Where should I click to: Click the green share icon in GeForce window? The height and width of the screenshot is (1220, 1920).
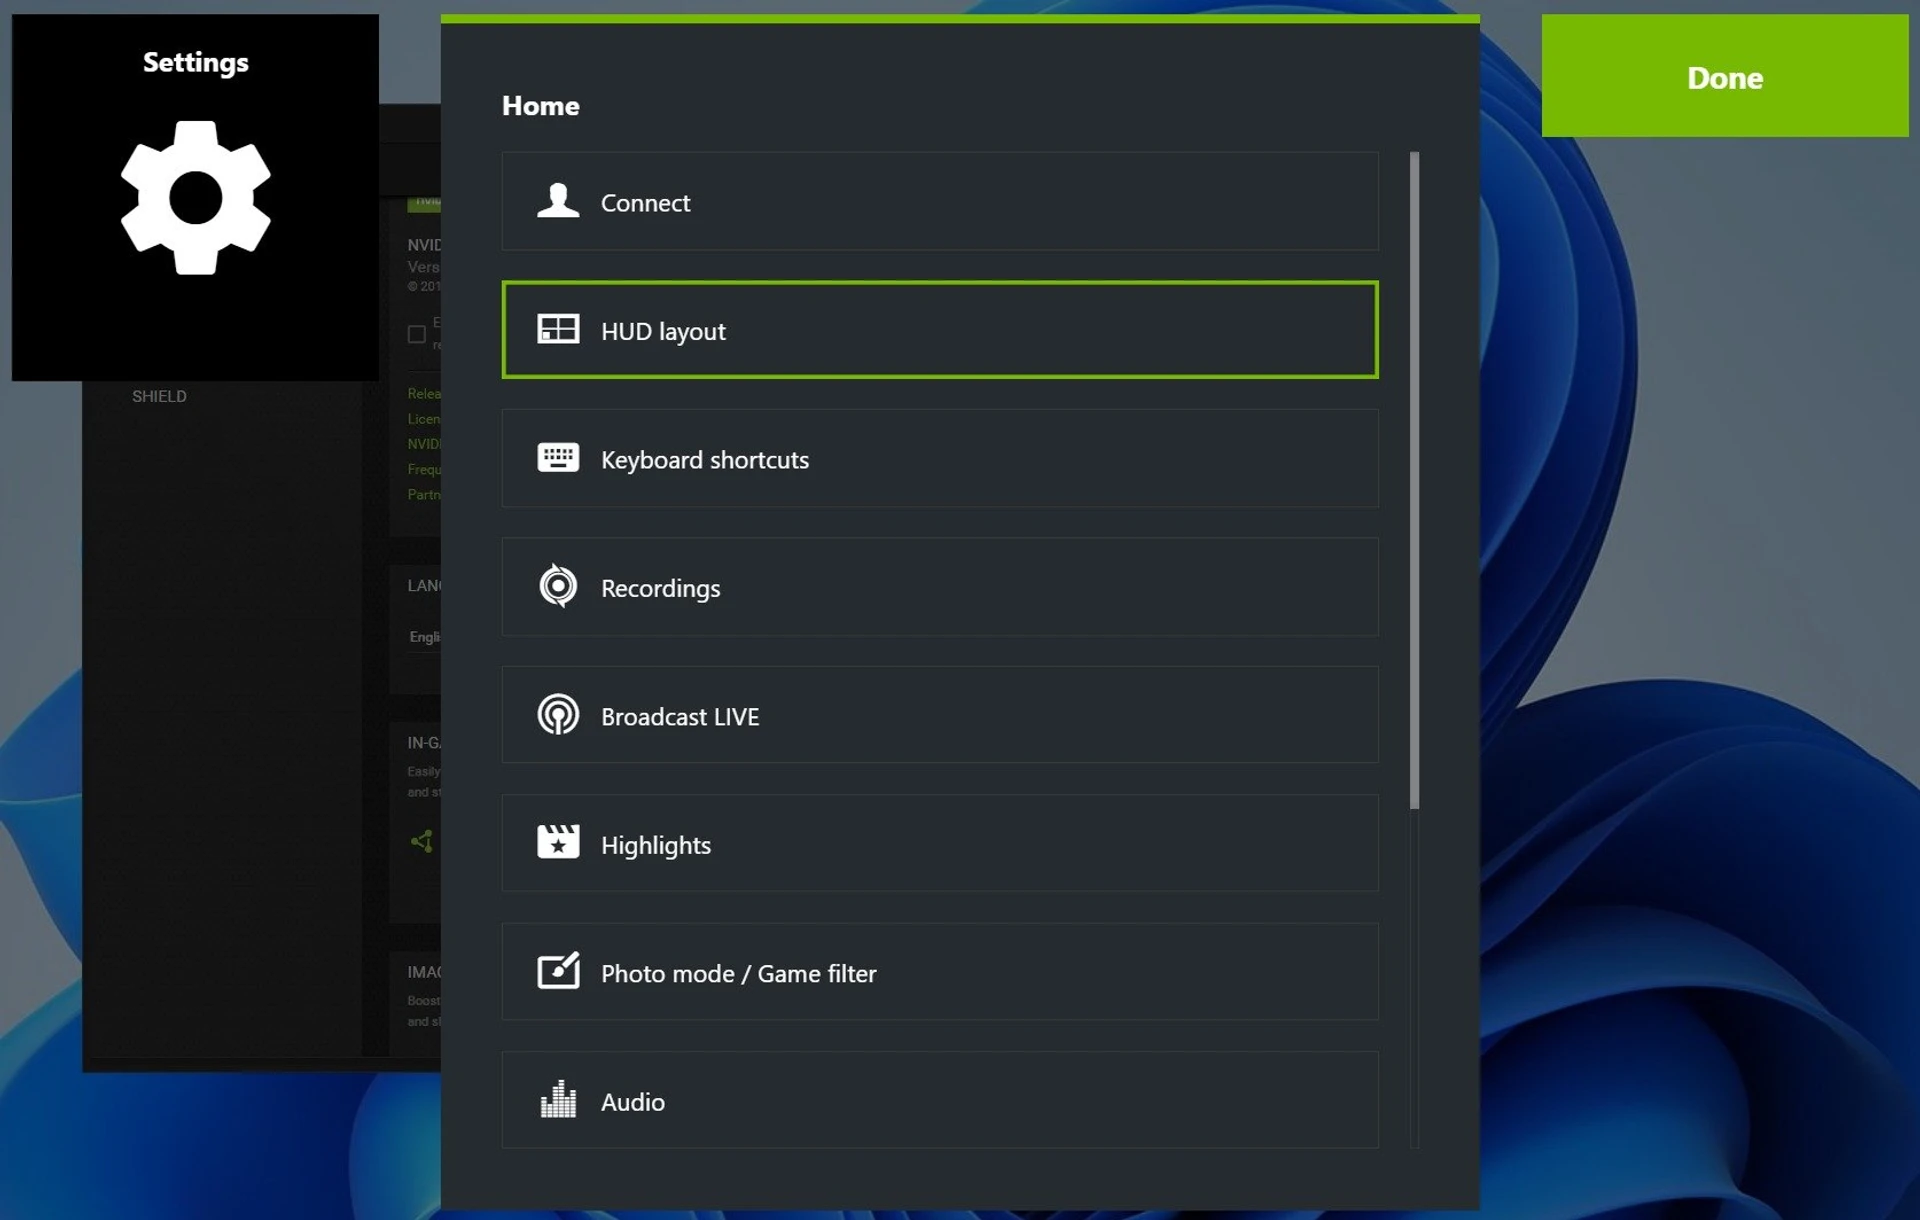[x=422, y=841]
